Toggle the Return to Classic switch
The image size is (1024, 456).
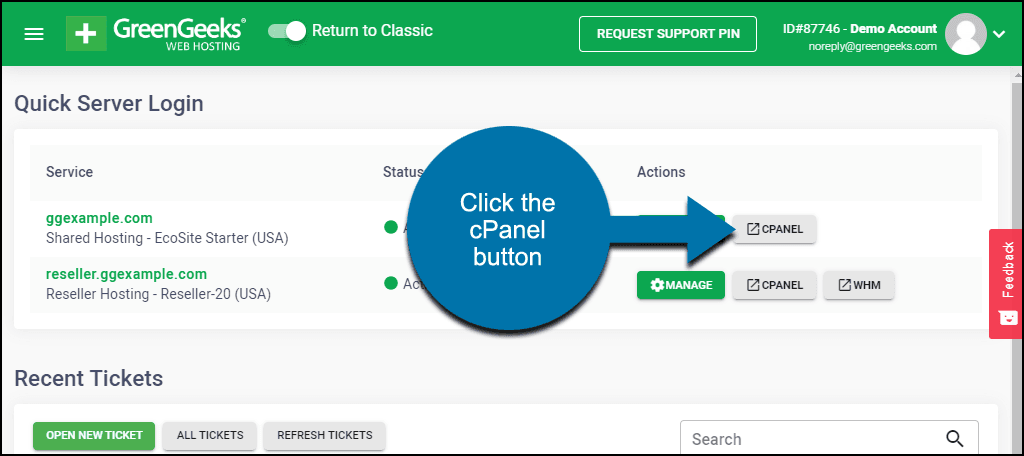[x=287, y=31]
